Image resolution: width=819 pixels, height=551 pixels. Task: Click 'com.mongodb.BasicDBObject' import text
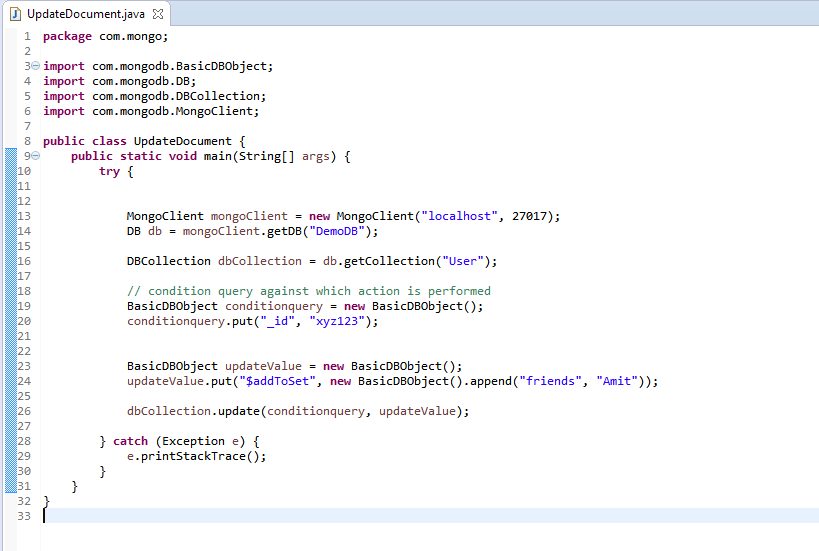tap(180, 66)
